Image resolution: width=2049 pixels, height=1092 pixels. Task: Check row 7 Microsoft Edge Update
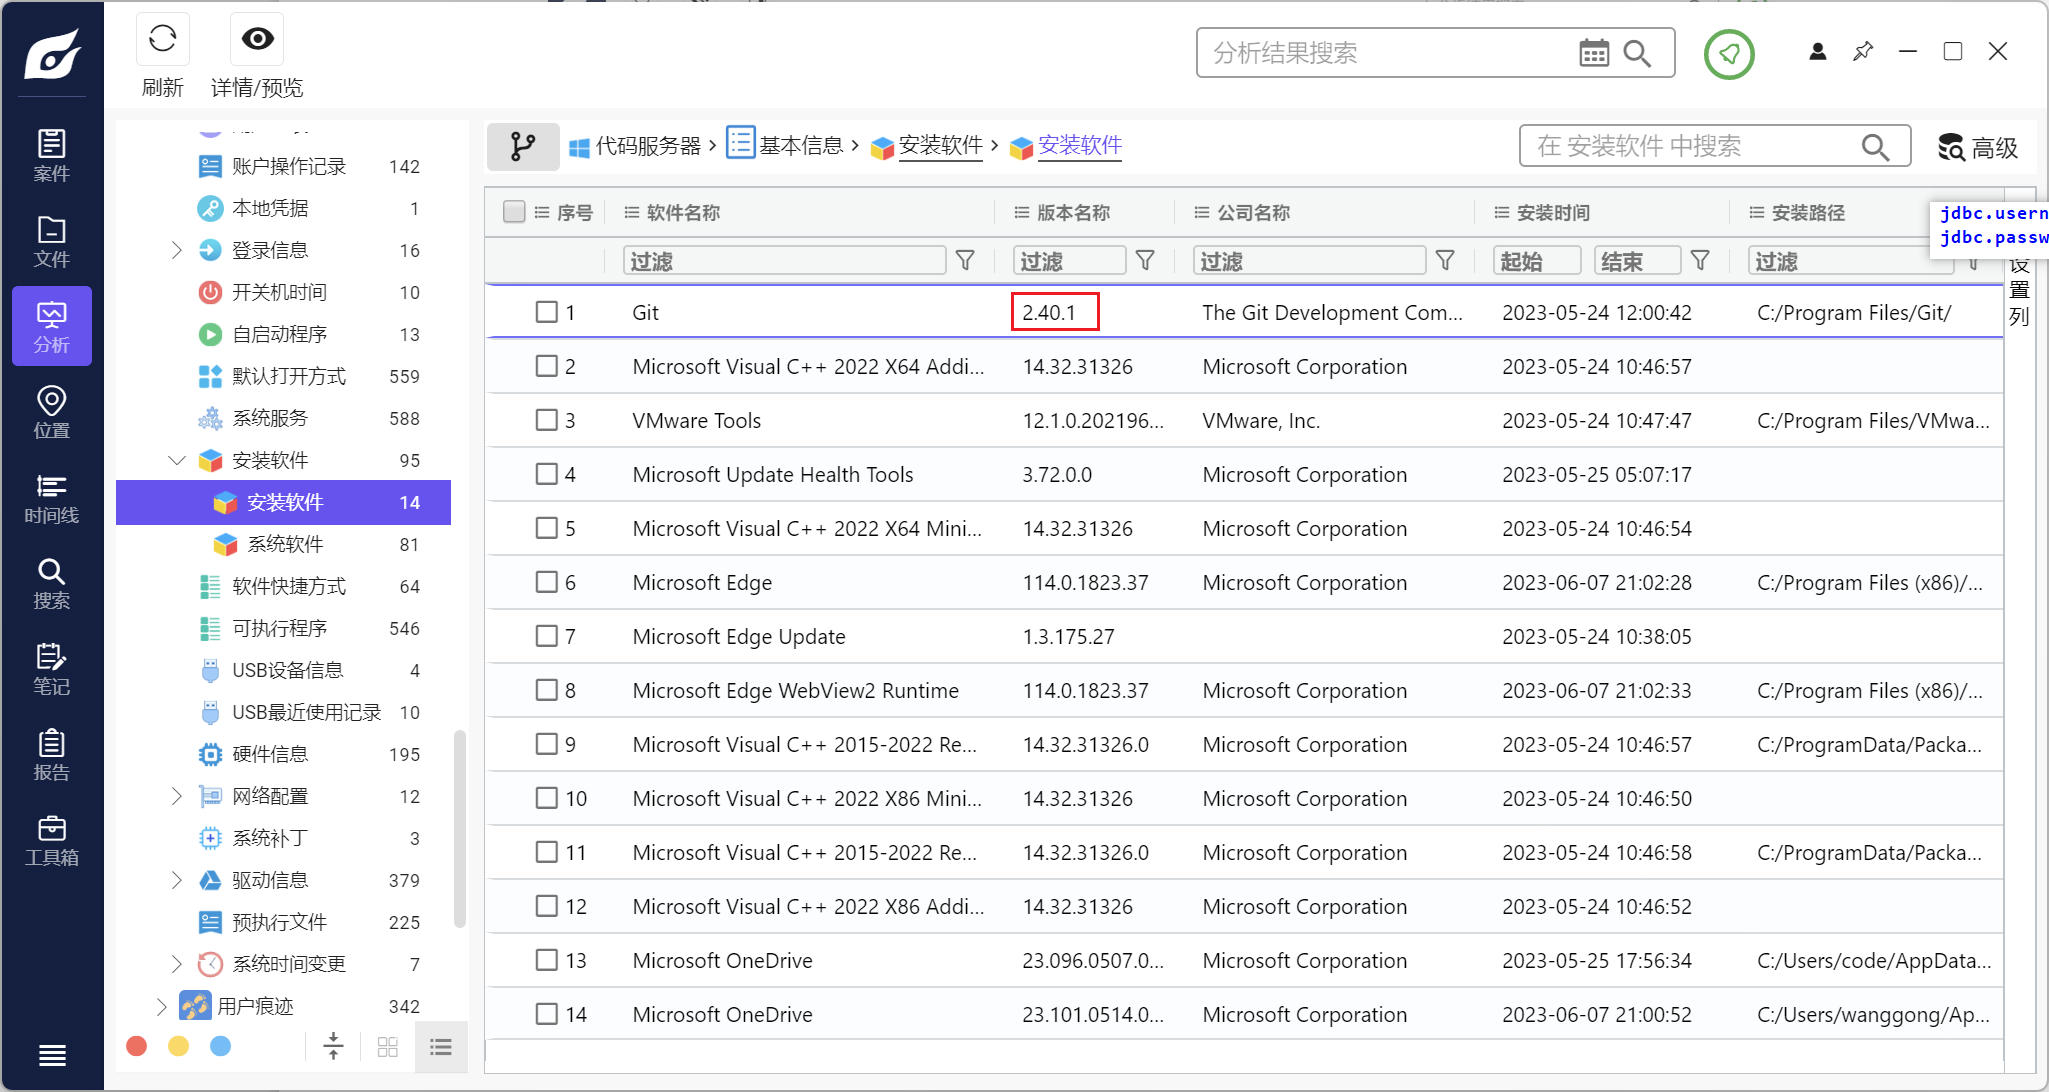546,636
